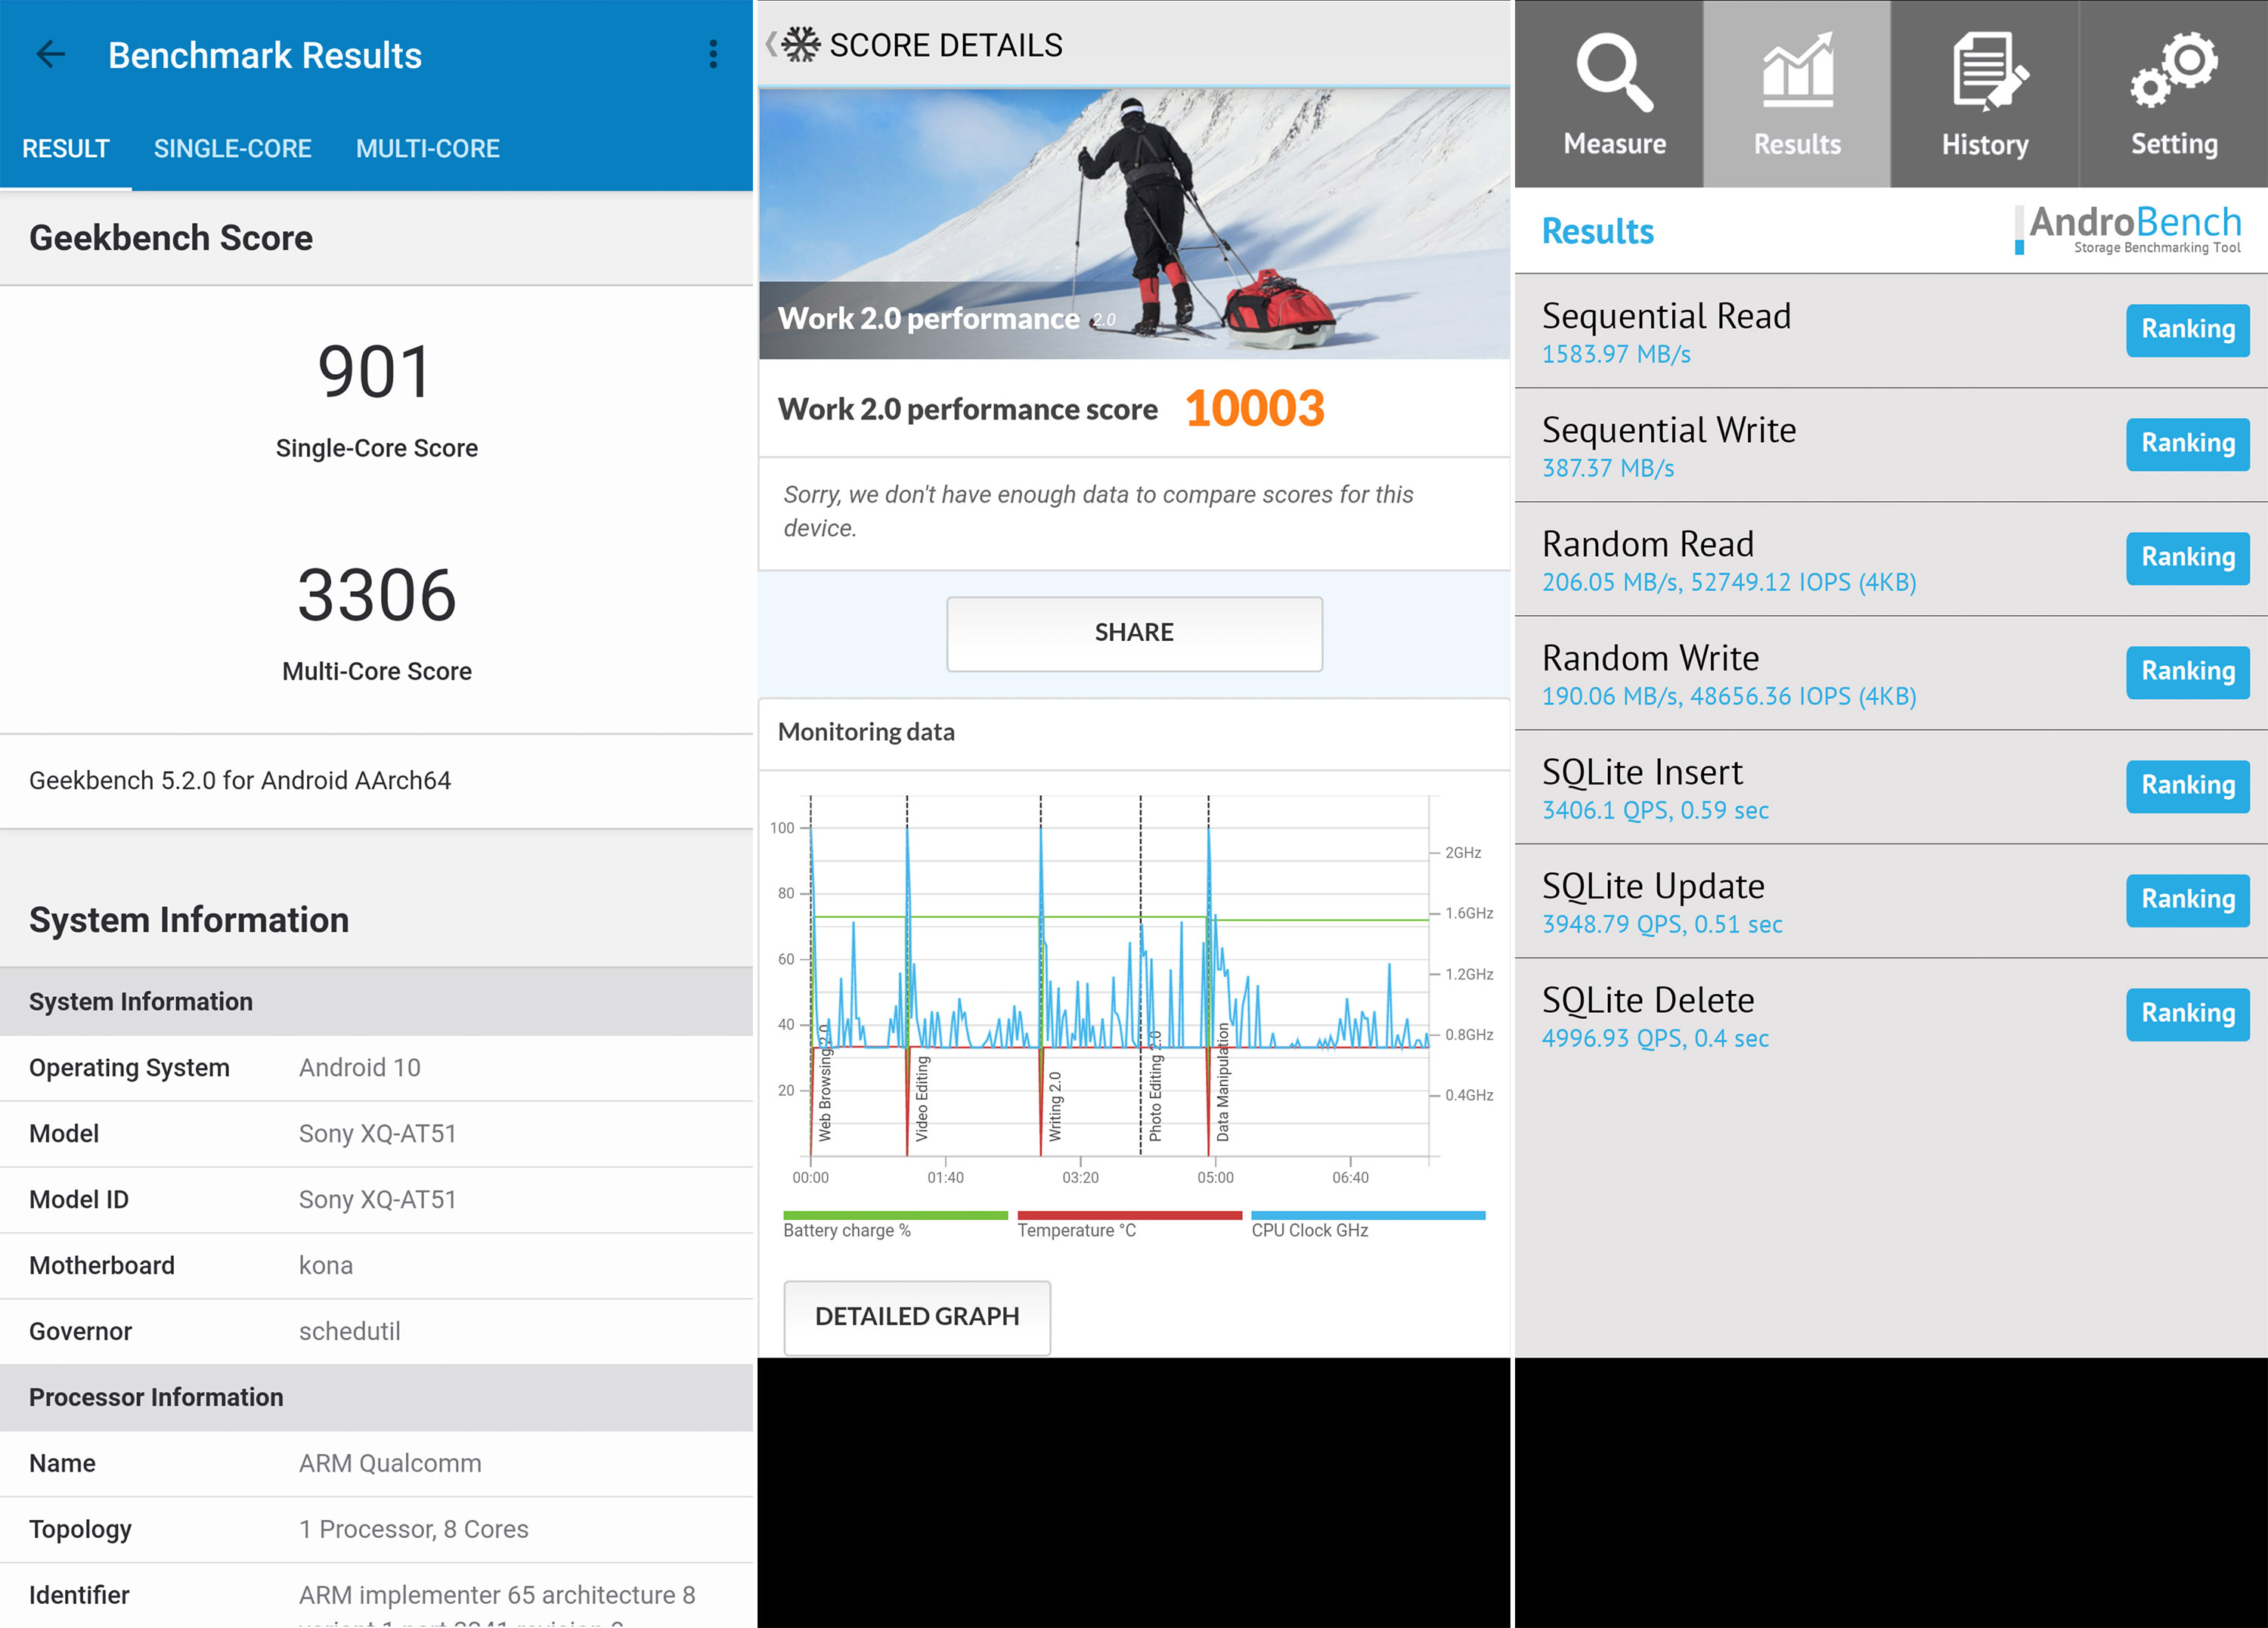The width and height of the screenshot is (2268, 1628).
Task: Tap the Topology 1 Processor, 8 Cores row
Action: (x=376, y=1530)
